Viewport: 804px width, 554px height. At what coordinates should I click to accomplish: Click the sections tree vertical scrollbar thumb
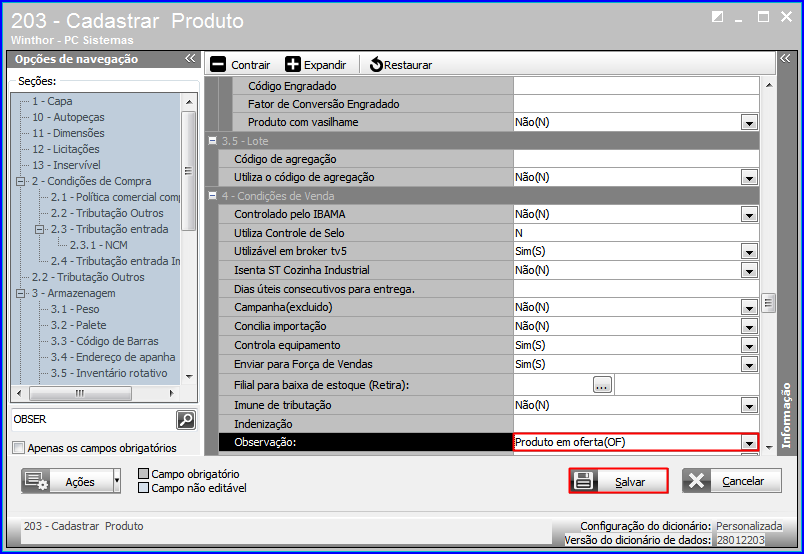[x=188, y=171]
